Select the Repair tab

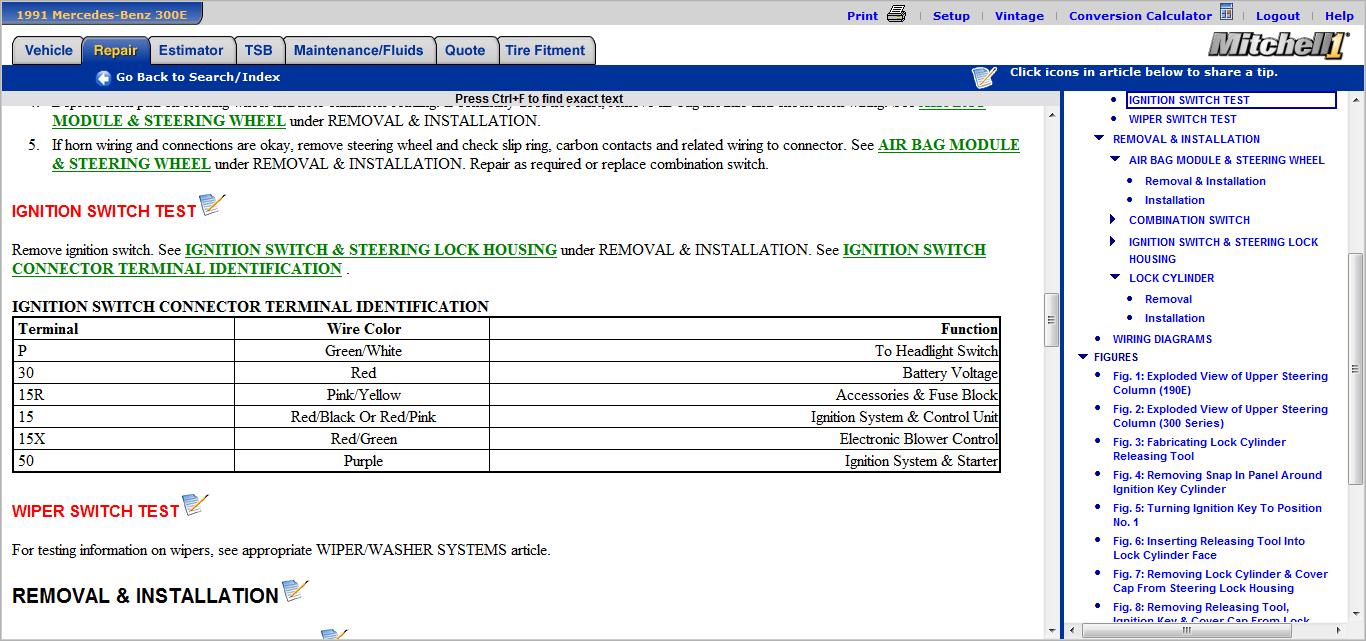(x=116, y=51)
